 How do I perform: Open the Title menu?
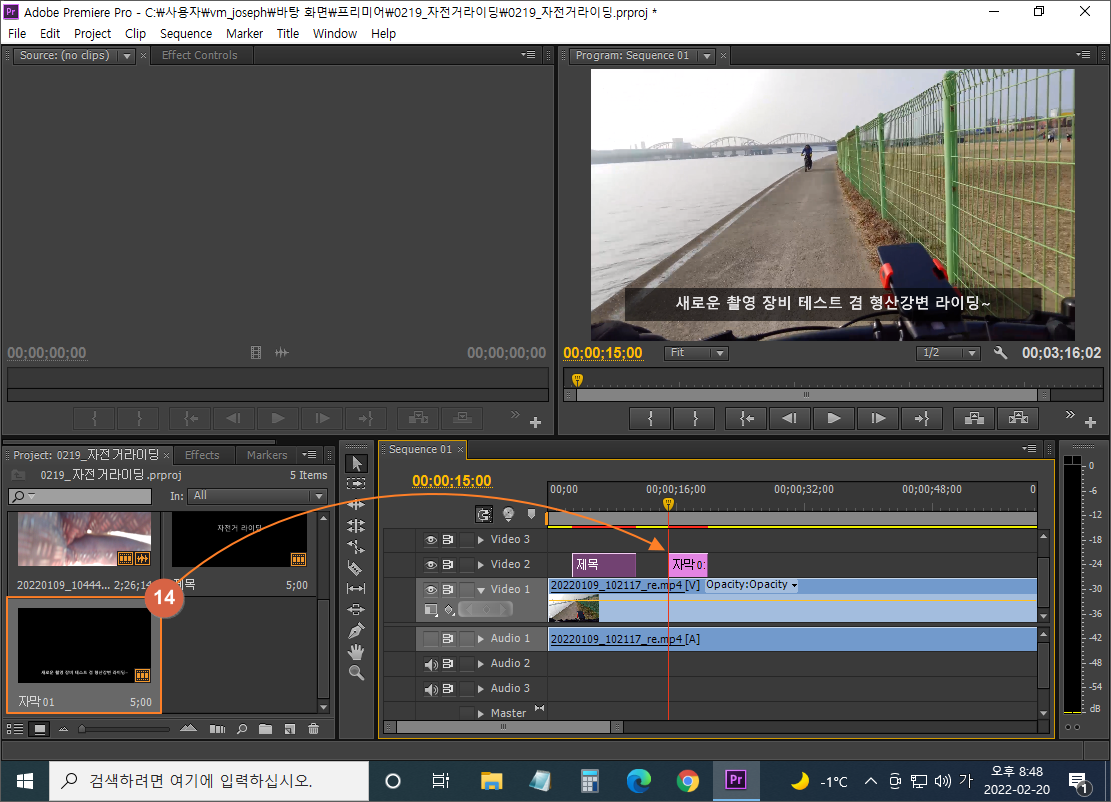coord(288,33)
